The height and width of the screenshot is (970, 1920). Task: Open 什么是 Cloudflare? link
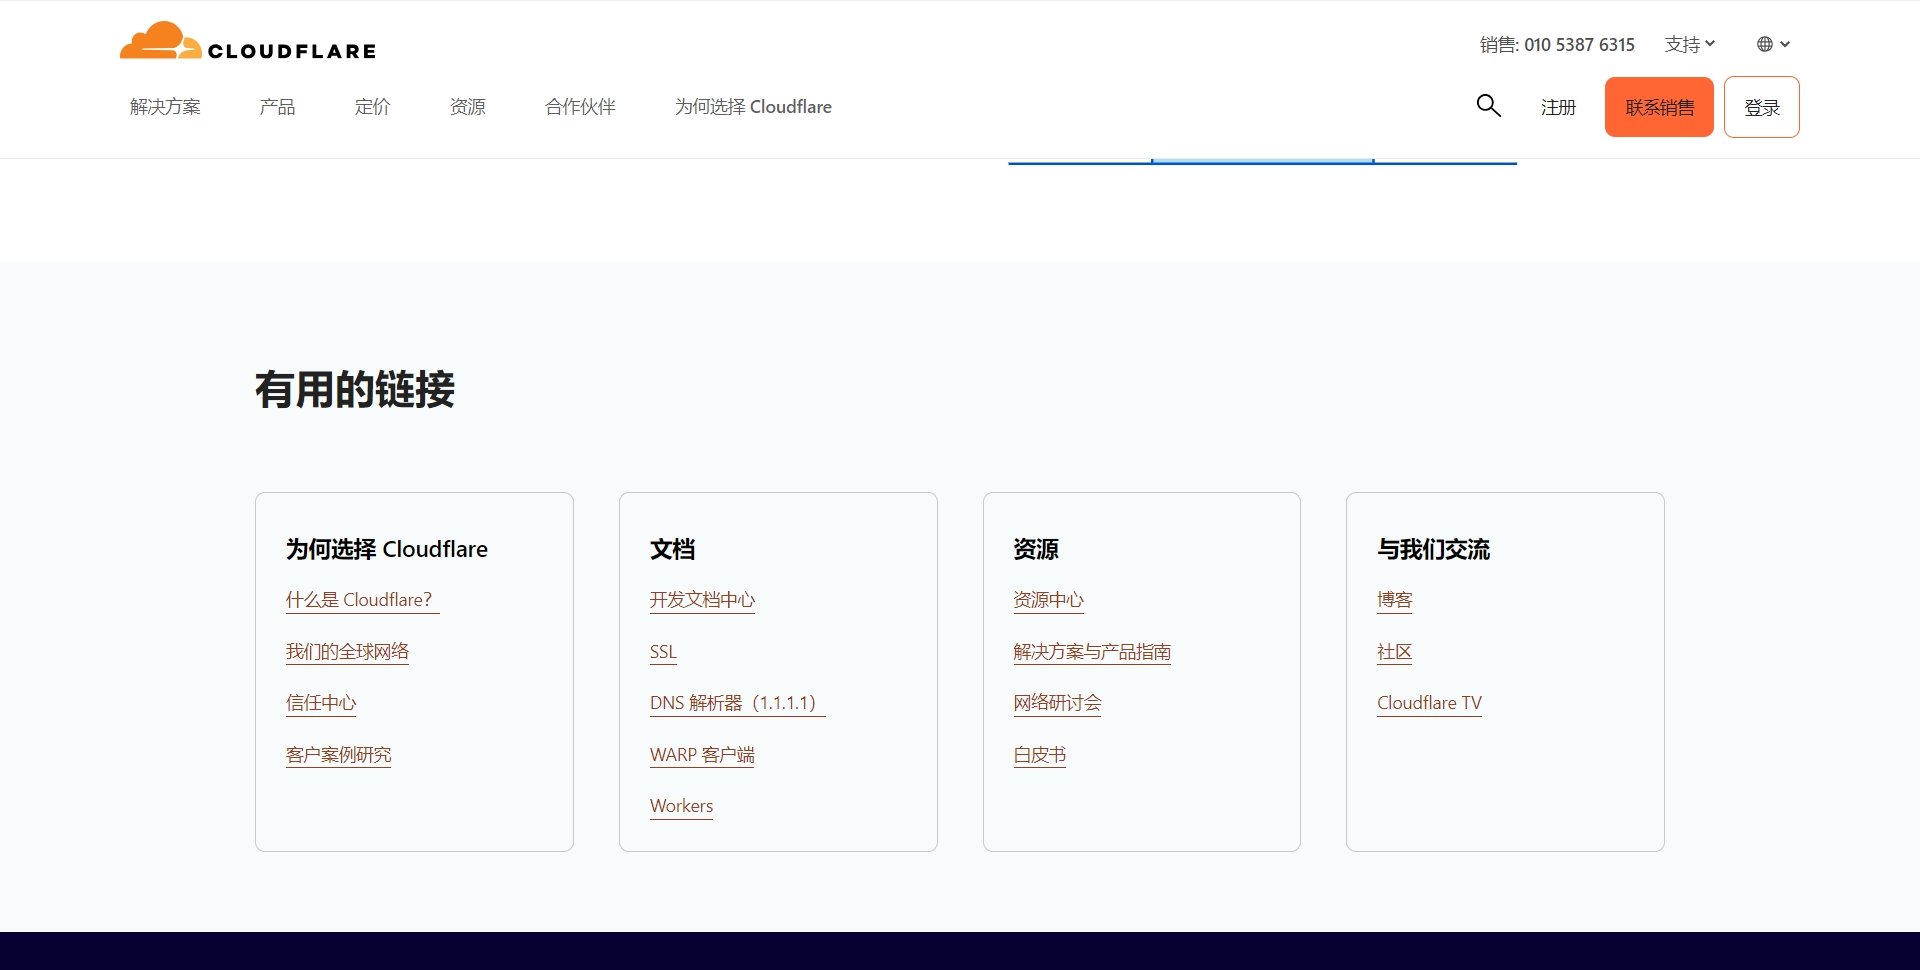click(362, 599)
